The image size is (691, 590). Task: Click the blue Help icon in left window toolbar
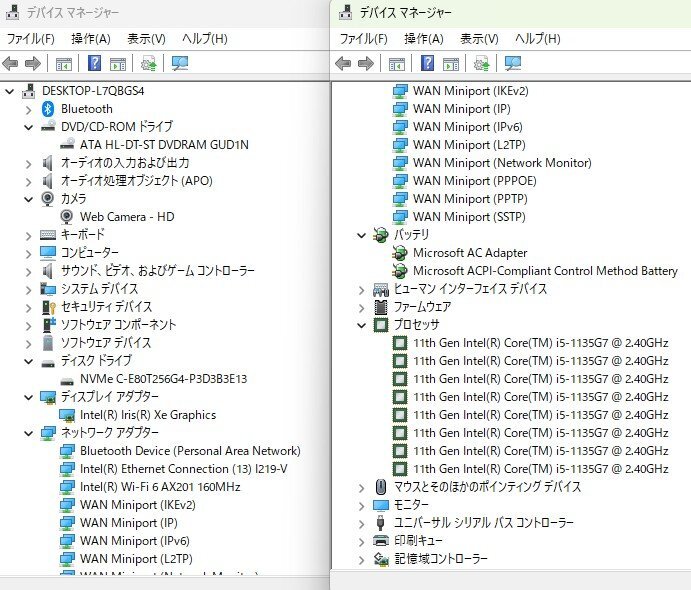coord(94,63)
